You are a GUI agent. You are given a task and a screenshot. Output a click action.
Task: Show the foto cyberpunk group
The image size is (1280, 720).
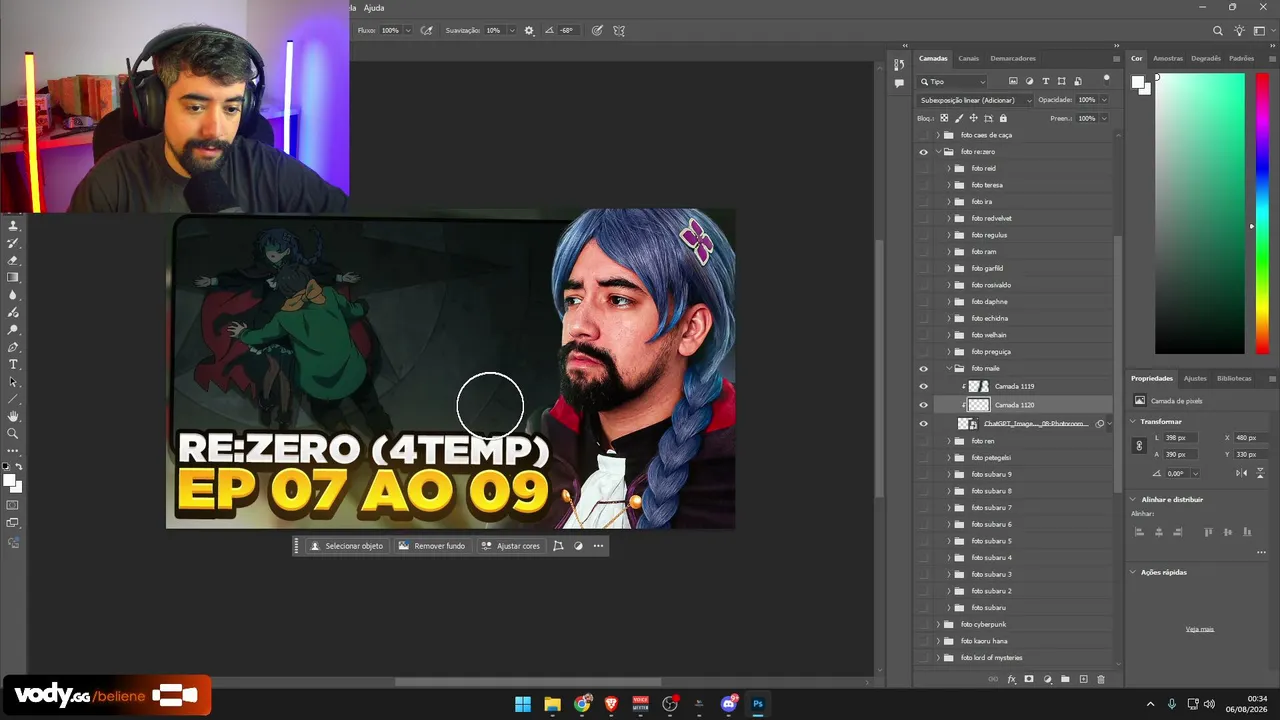[923, 624]
